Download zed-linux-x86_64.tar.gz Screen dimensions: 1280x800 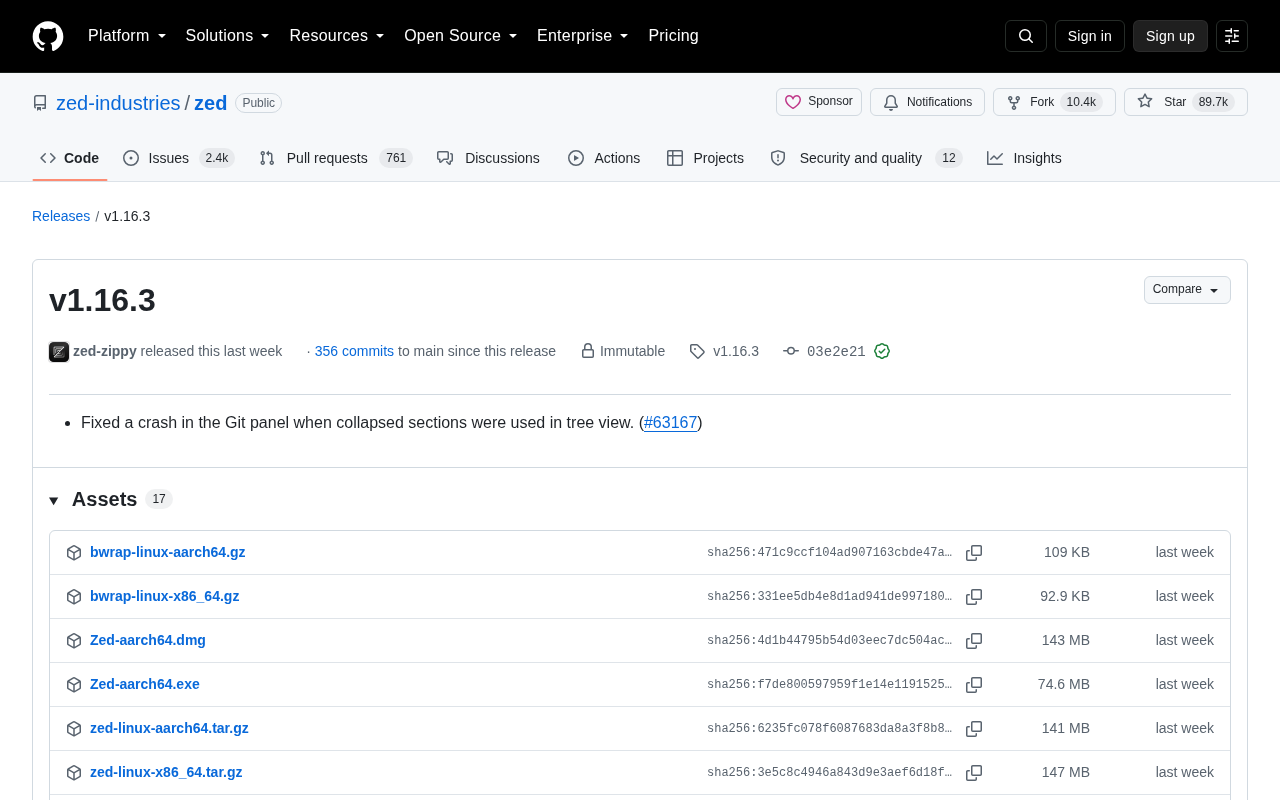tap(166, 772)
